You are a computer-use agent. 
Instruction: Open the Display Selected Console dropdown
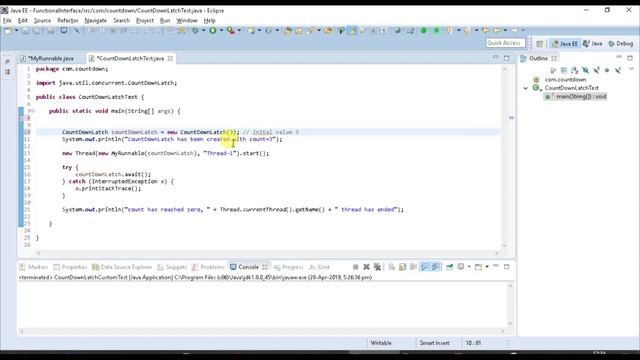tap(469, 267)
